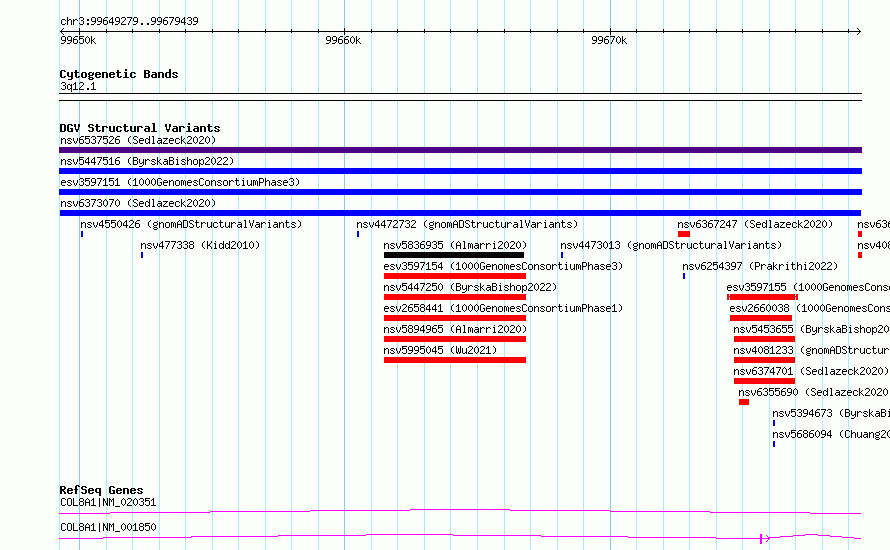Open the nsv5995045 (Wu2021) label
Screen dimensions: 890x550
(x=440, y=350)
